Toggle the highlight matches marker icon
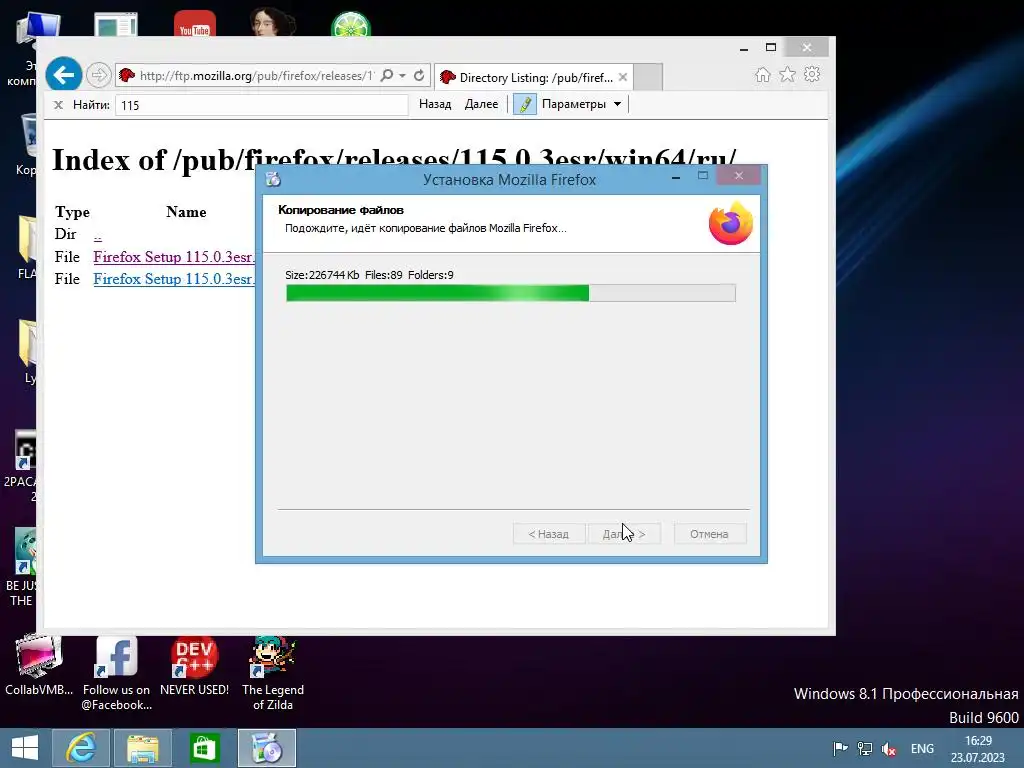 tap(525, 104)
